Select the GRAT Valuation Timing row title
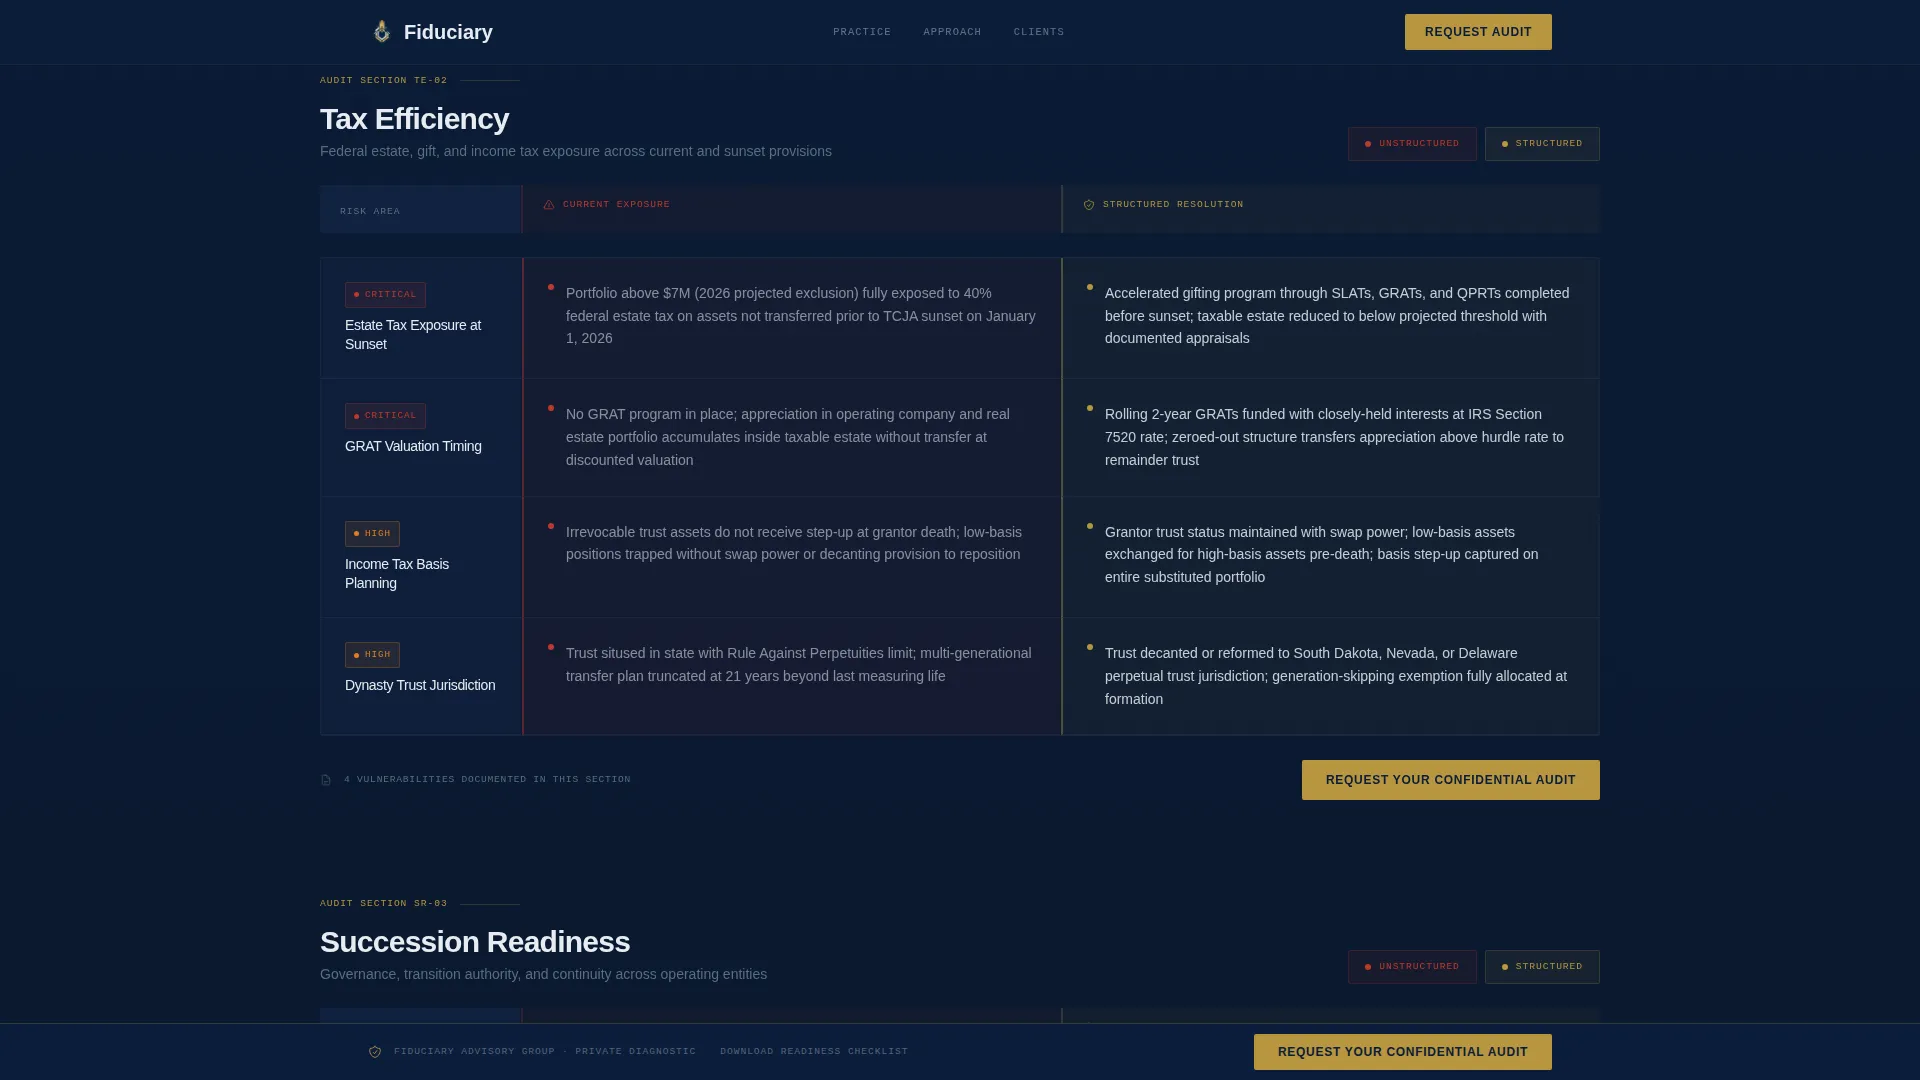1920x1080 pixels. pyautogui.click(x=413, y=446)
